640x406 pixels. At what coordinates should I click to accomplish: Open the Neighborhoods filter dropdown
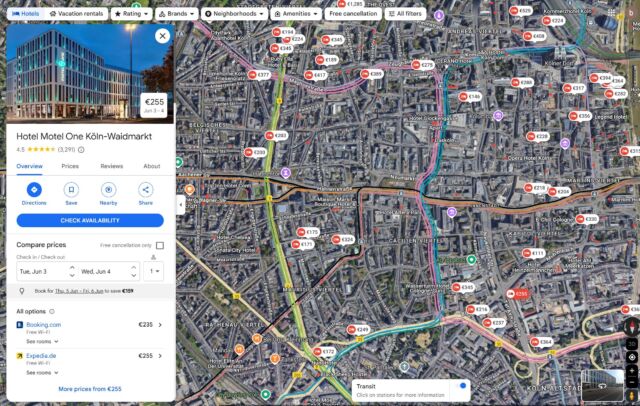tap(234, 13)
